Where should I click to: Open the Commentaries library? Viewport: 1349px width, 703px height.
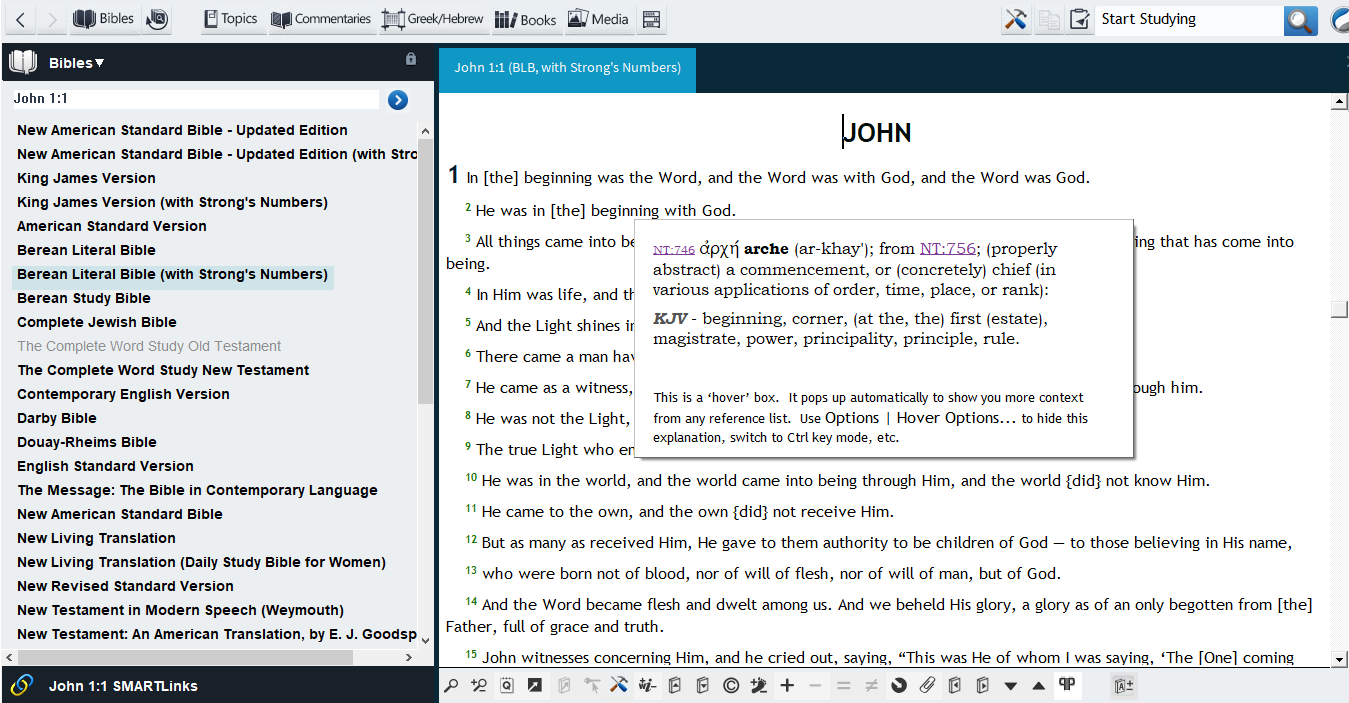point(321,19)
